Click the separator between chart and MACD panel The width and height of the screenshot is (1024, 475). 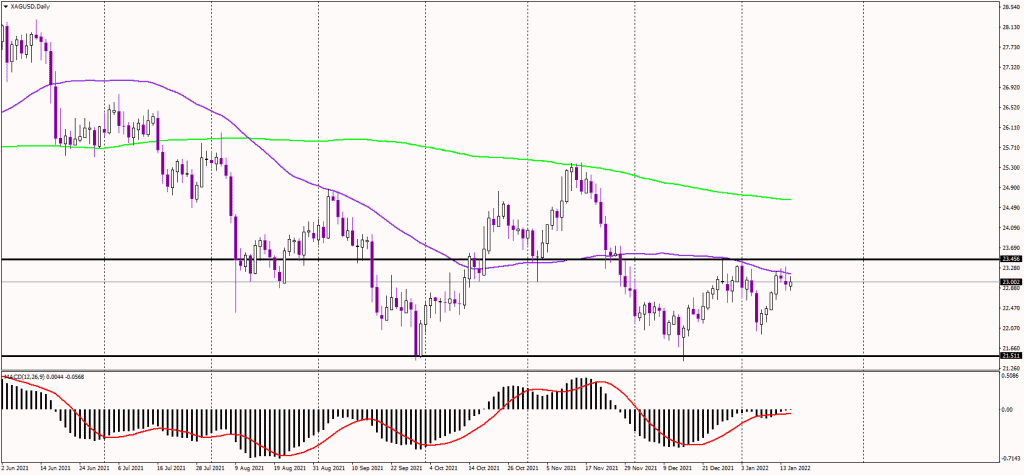pos(500,372)
